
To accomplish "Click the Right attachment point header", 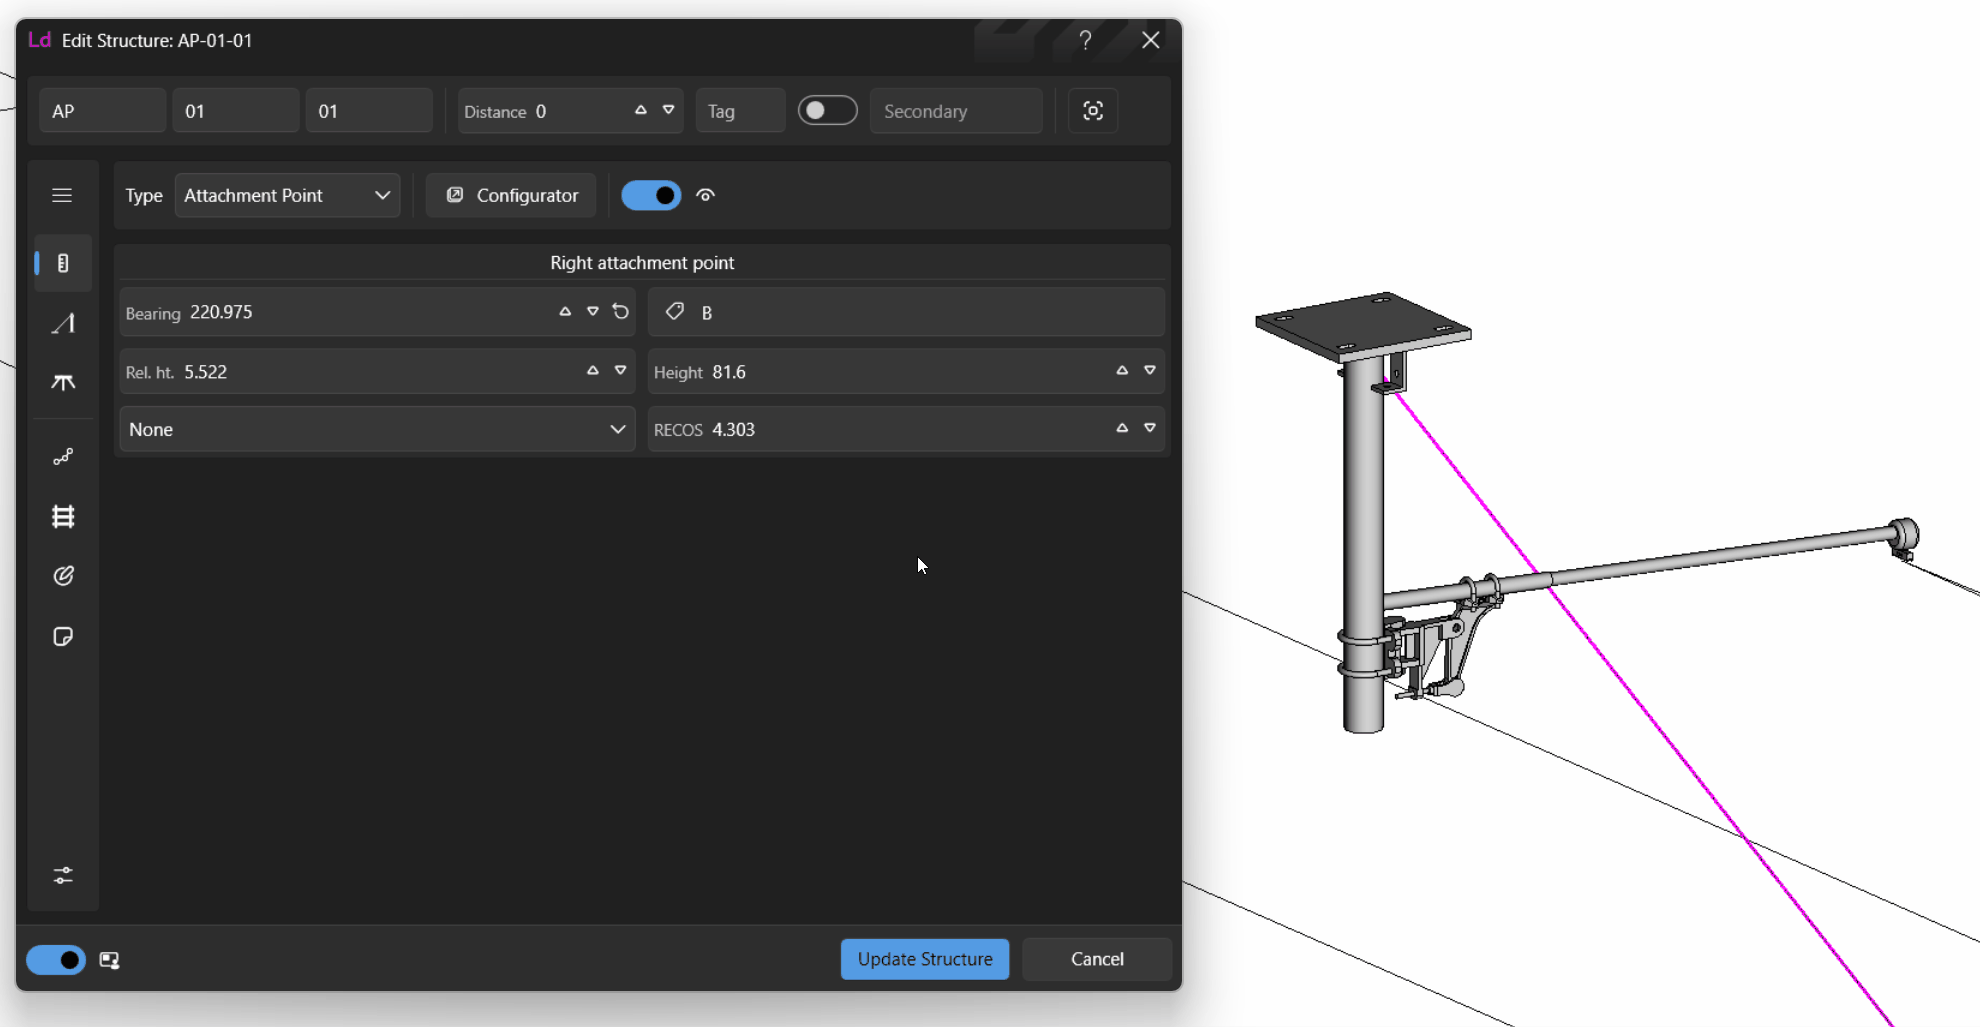I will (x=642, y=262).
